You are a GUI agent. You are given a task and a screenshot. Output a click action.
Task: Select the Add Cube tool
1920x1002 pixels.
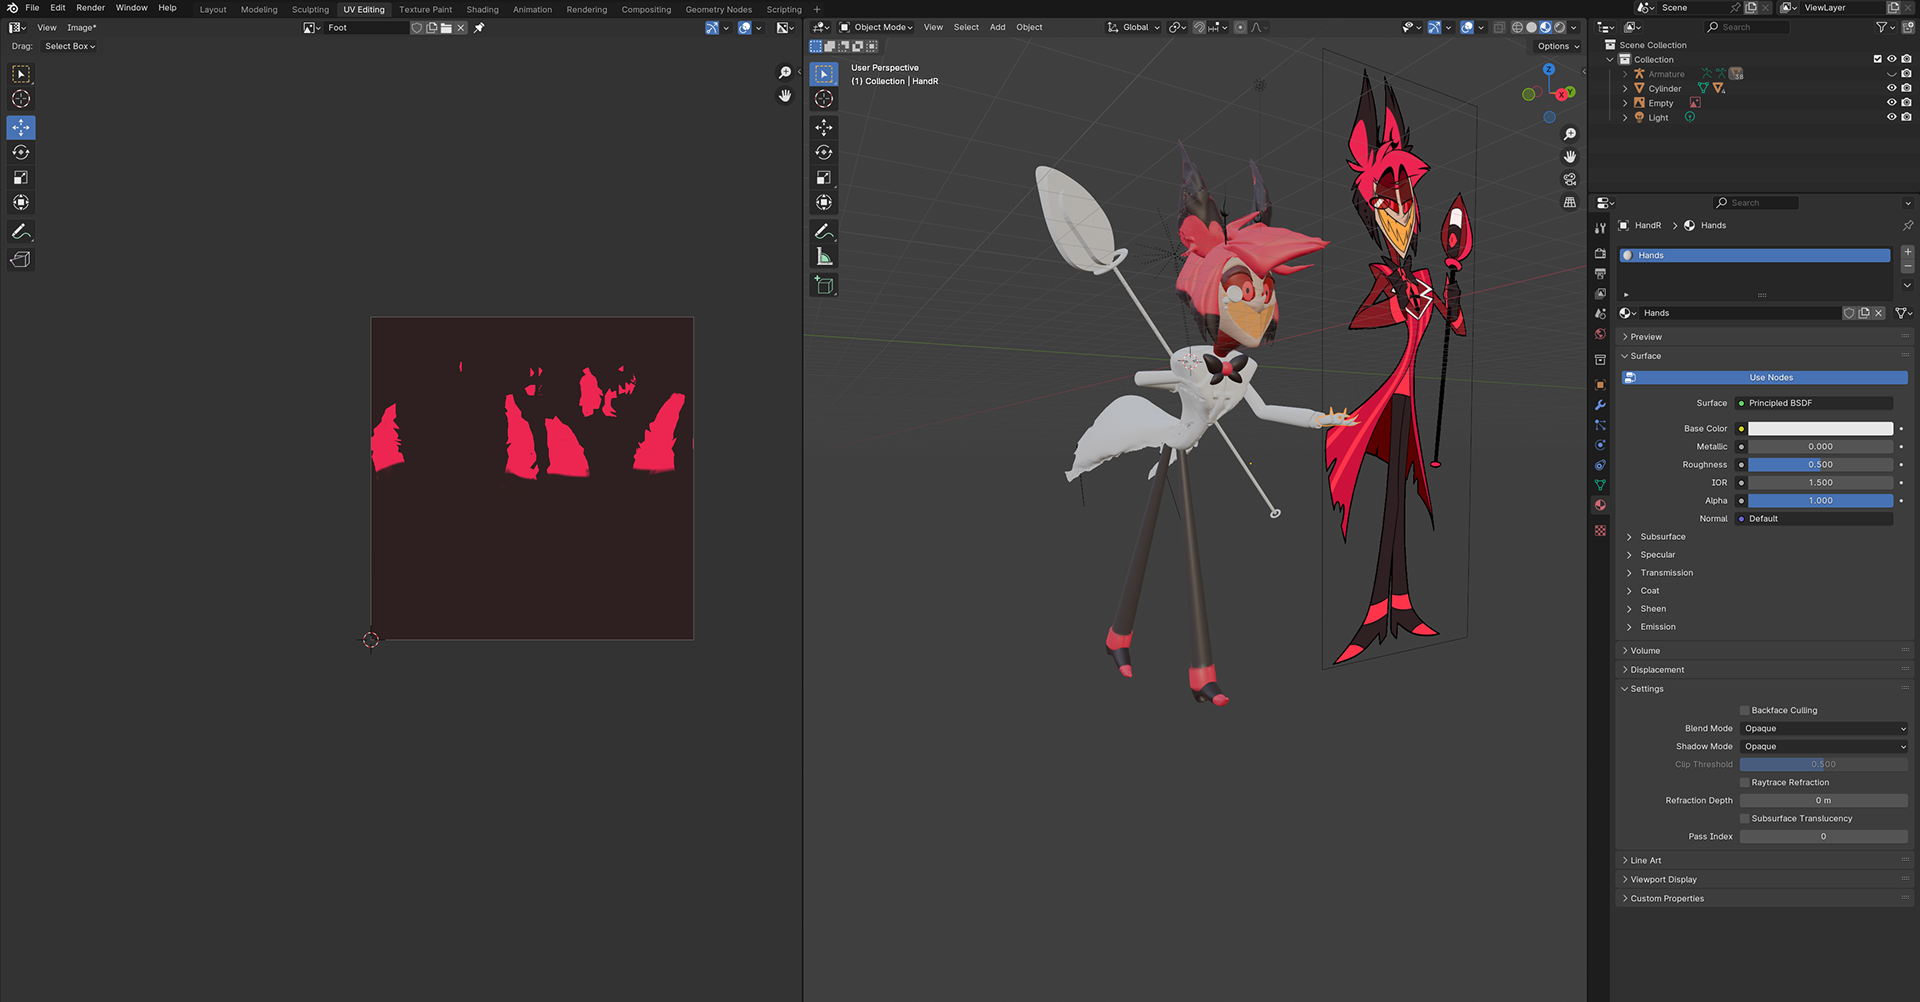pyautogui.click(x=824, y=285)
